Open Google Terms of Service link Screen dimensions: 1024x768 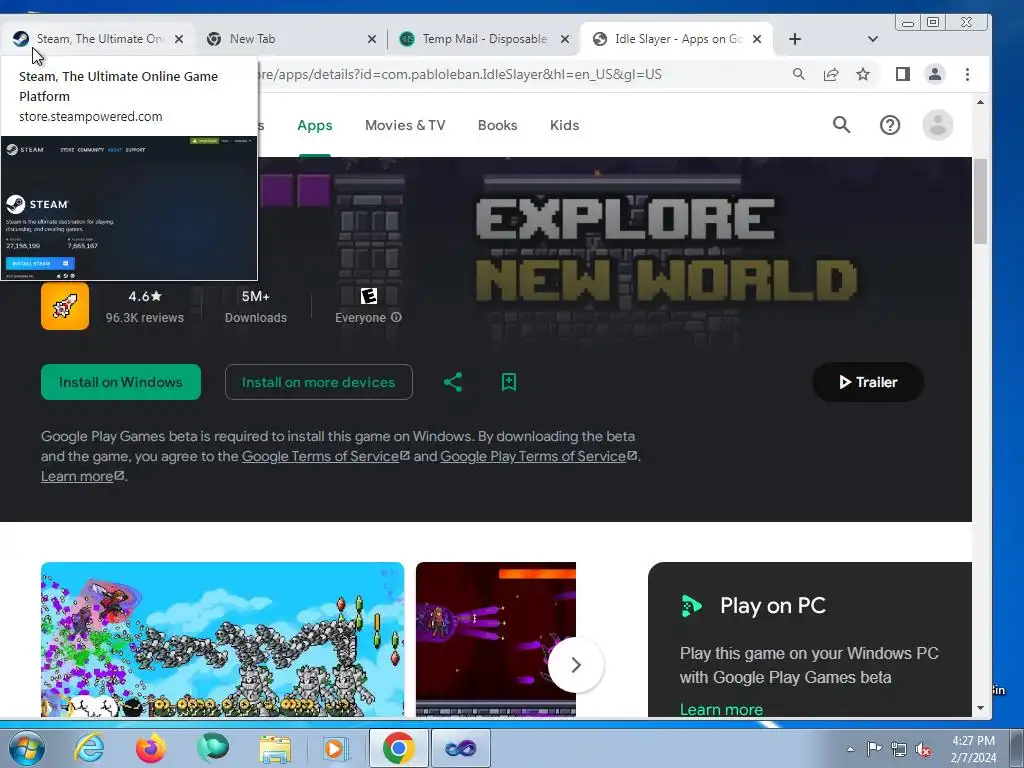[x=325, y=456]
